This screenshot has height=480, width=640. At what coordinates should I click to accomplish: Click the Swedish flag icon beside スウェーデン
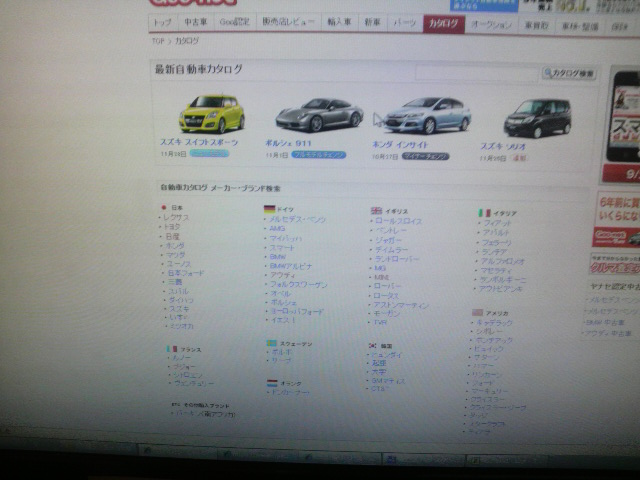pos(271,343)
